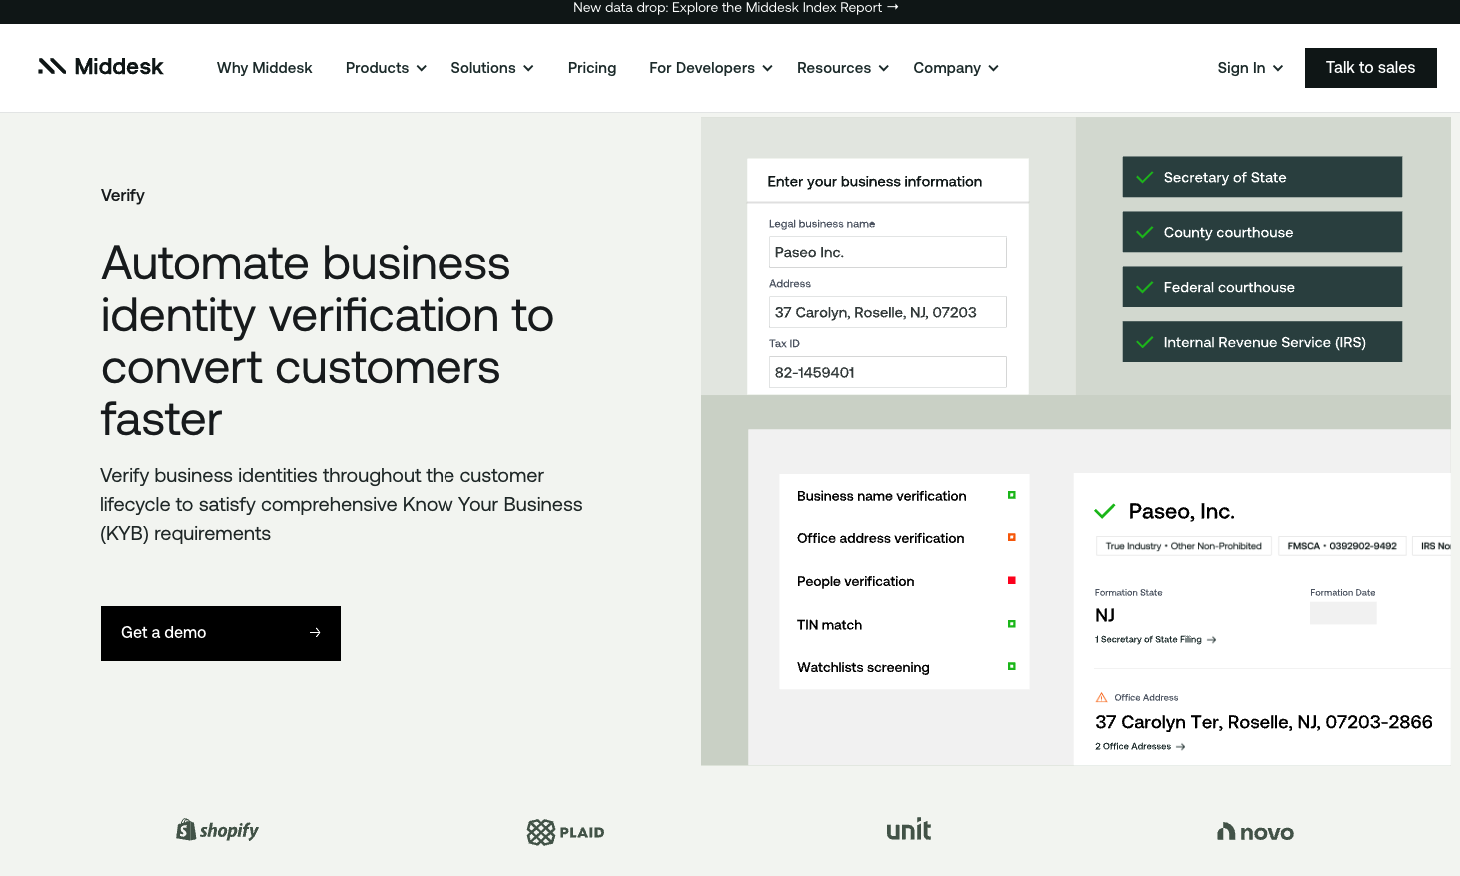
Task: Expand the Products dropdown menu
Action: coord(386,68)
